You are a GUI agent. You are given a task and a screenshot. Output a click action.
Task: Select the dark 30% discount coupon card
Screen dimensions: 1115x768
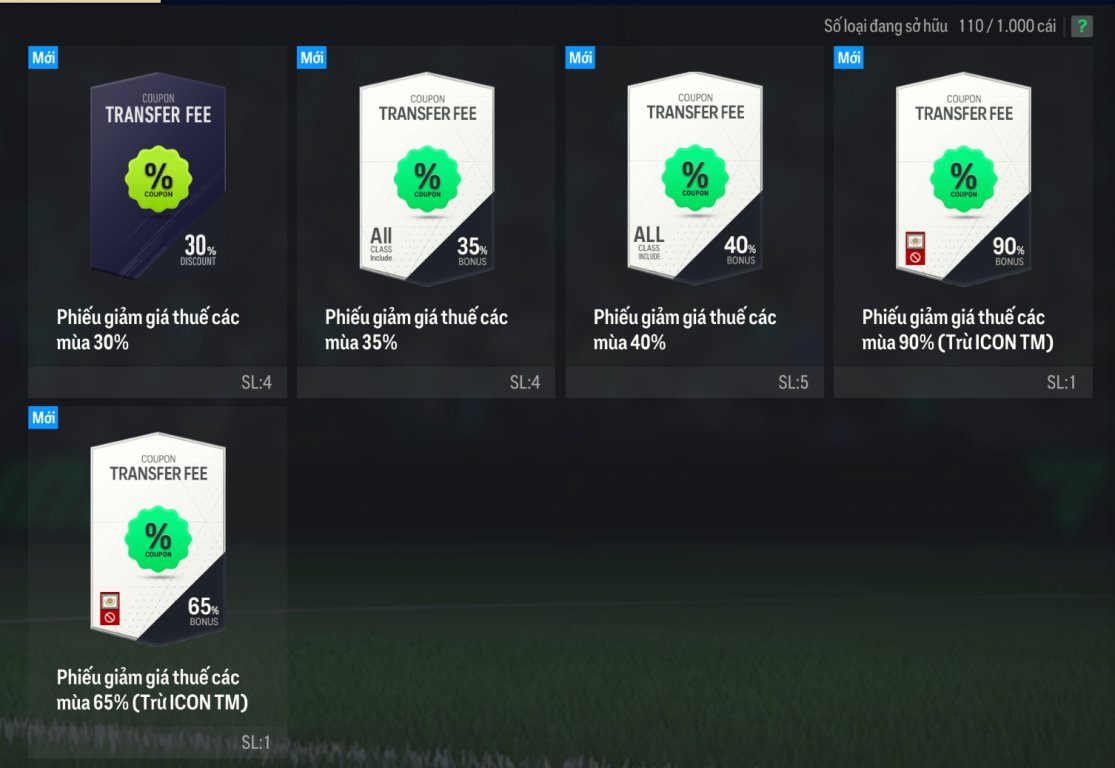click(x=158, y=176)
